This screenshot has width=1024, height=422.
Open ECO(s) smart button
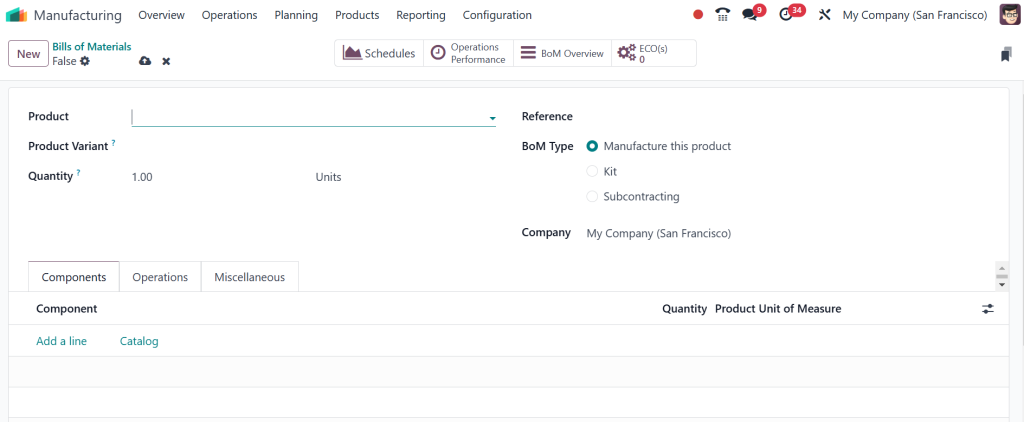coord(654,54)
